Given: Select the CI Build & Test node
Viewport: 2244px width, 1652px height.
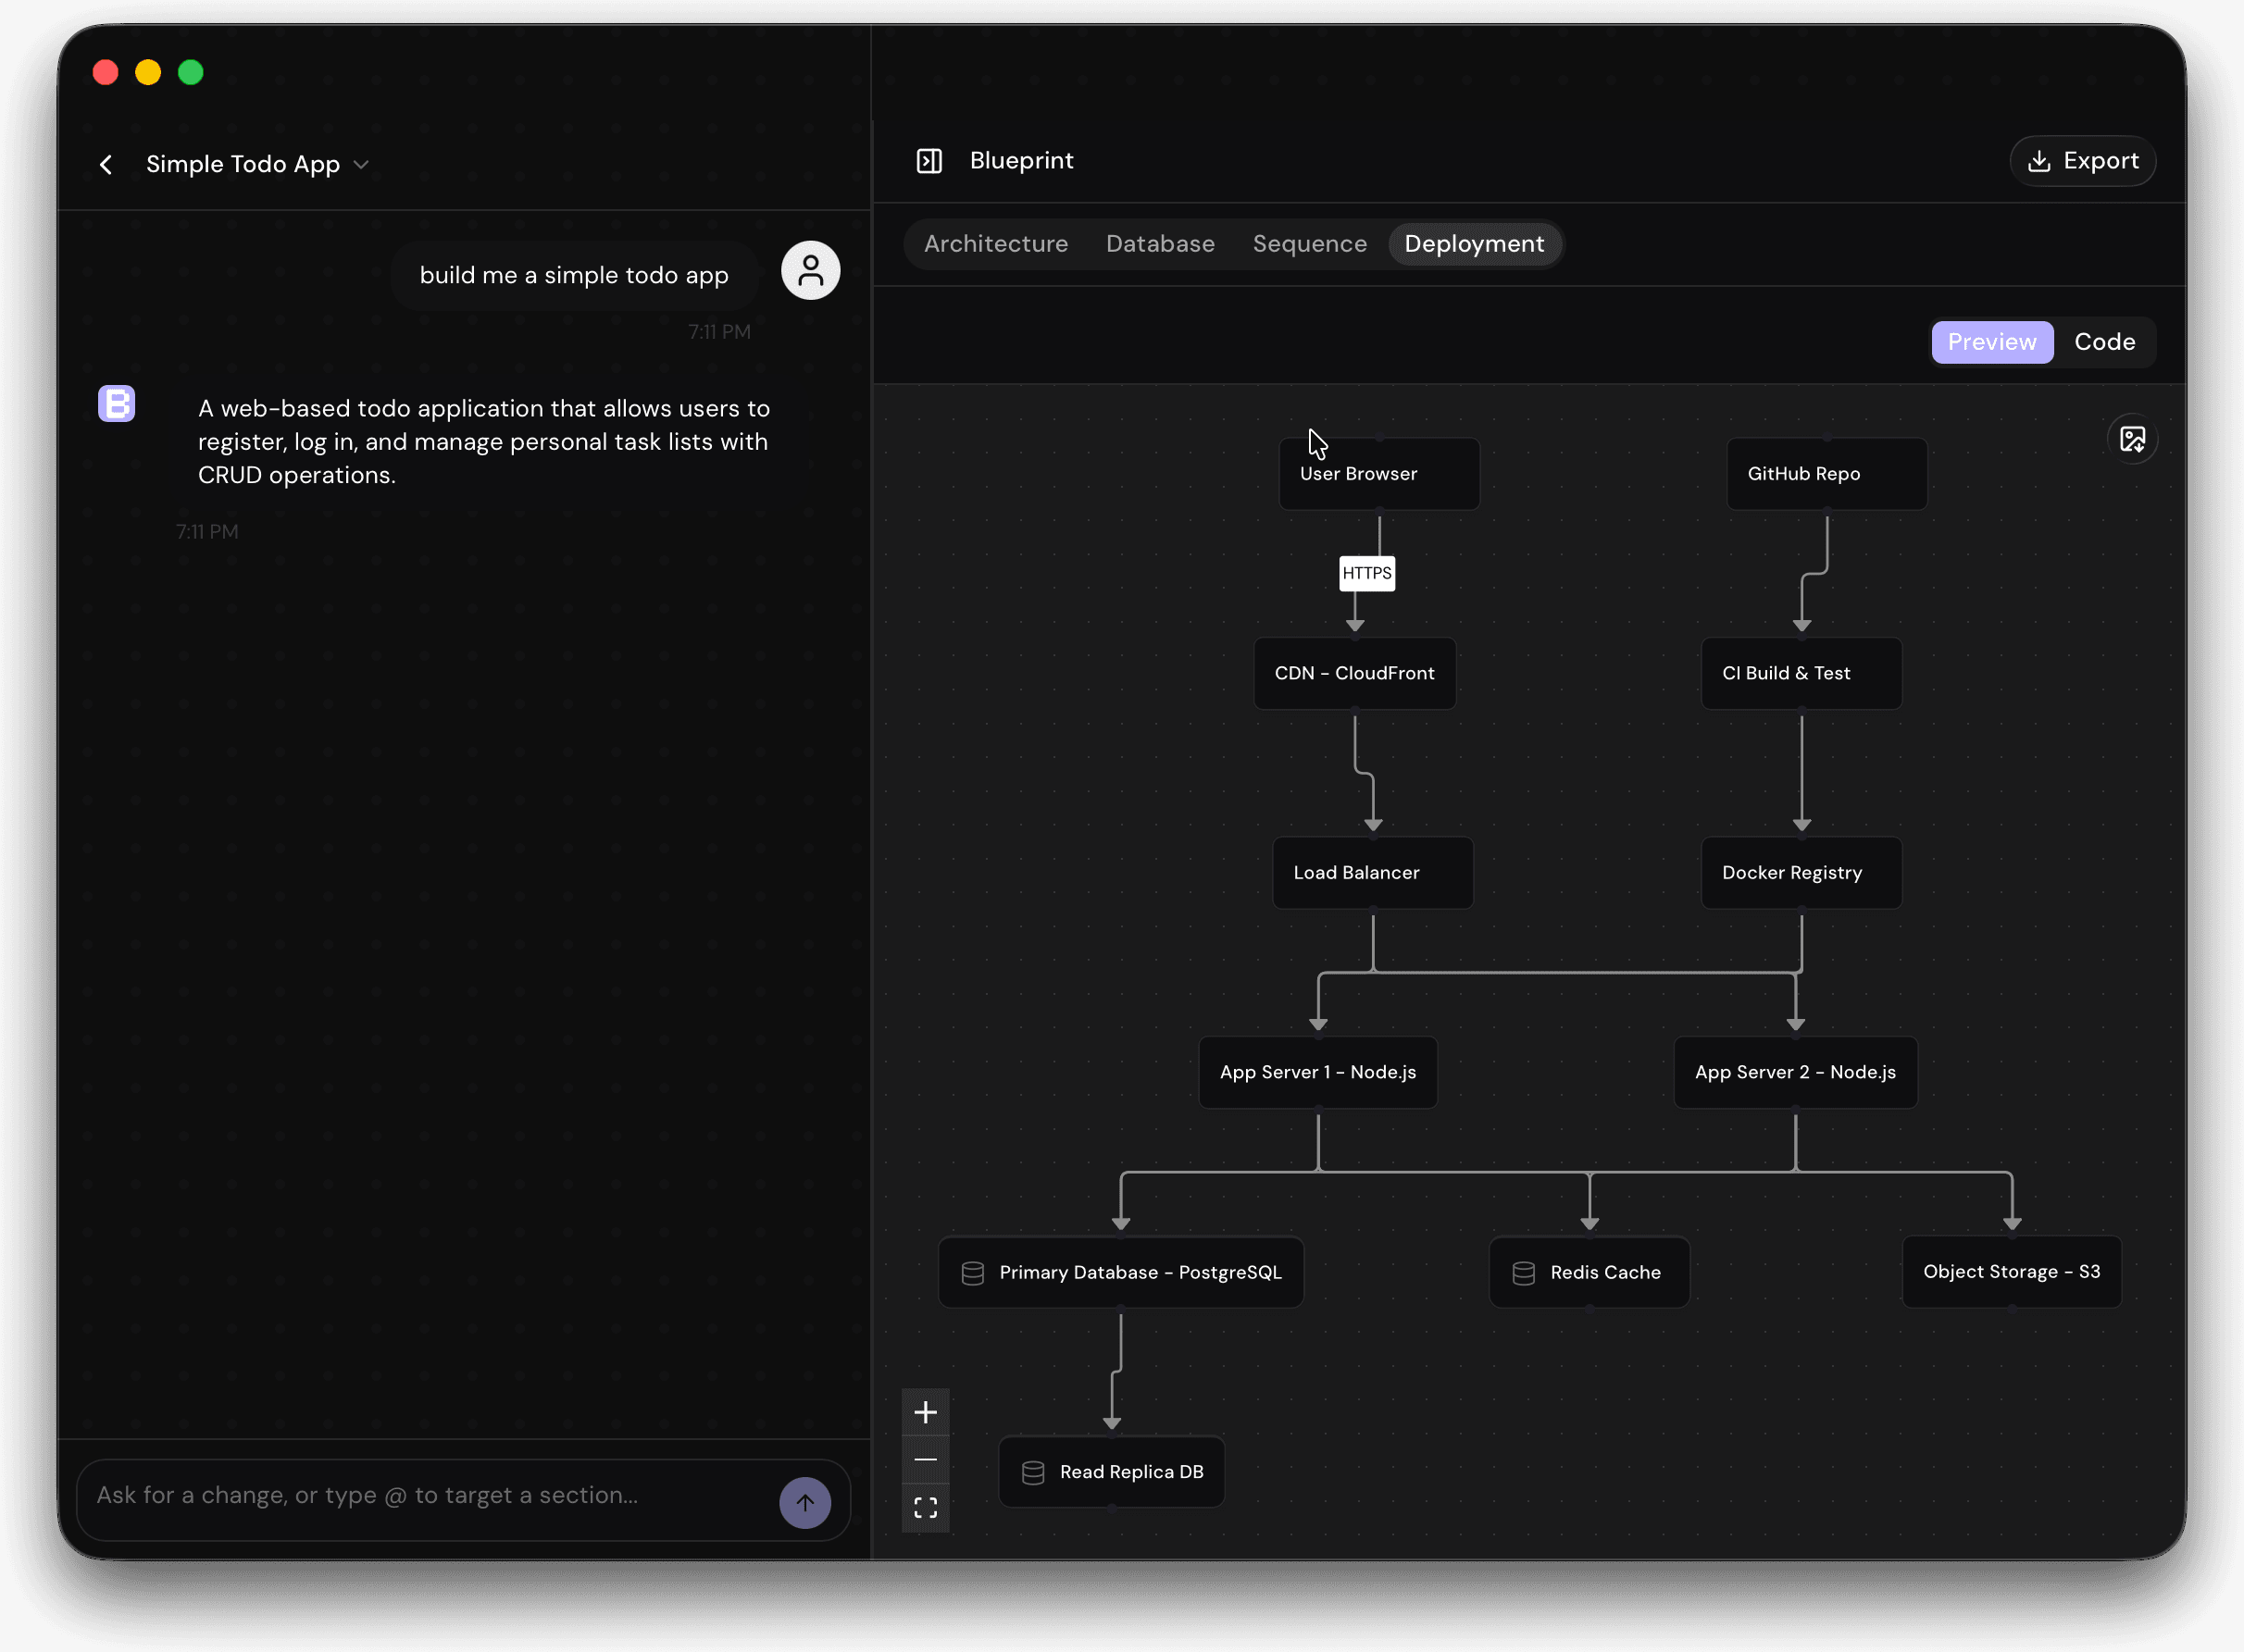Looking at the screenshot, I should [1801, 673].
